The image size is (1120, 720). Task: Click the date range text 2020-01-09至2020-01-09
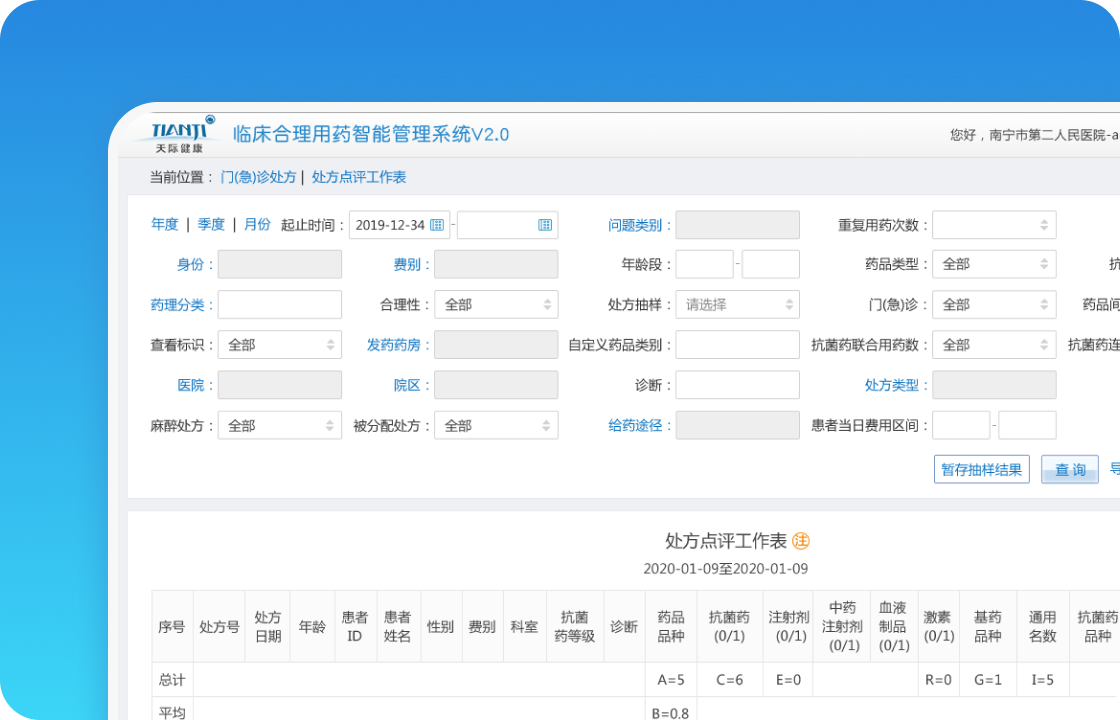(726, 569)
